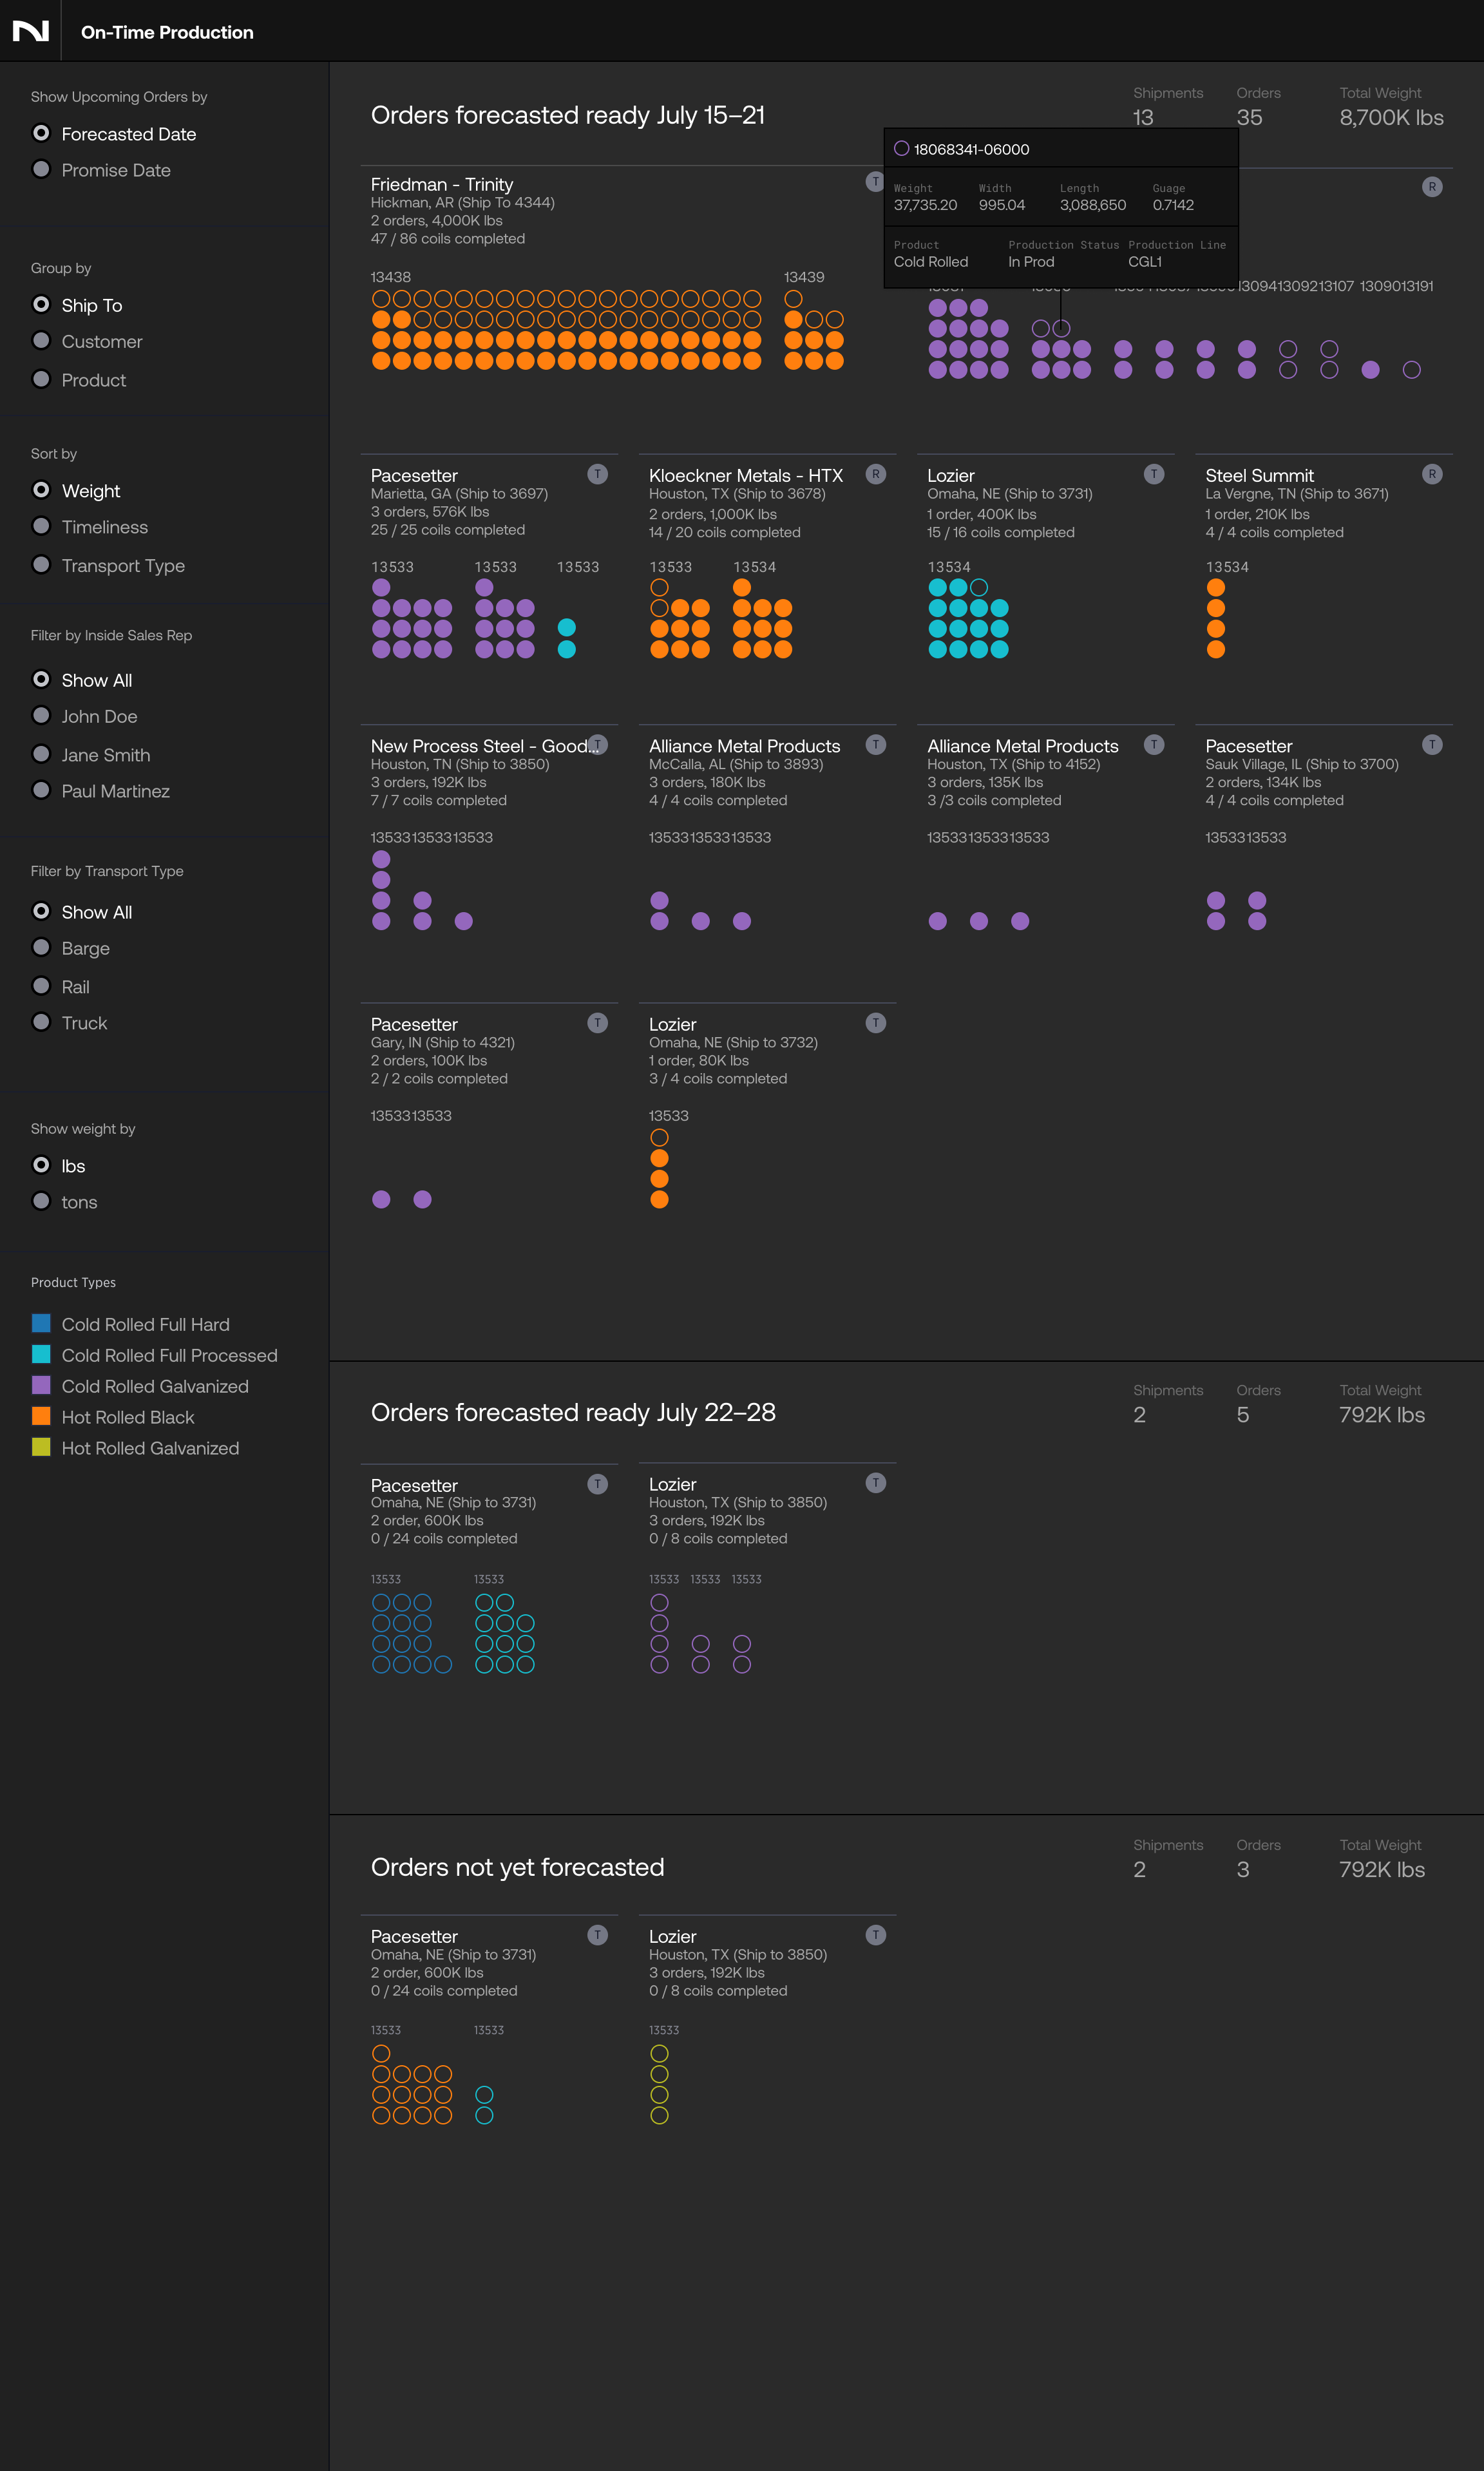Click Hot Rolled Galvanized color swatch
Screen dimensions: 1484x2471
[41, 1447]
